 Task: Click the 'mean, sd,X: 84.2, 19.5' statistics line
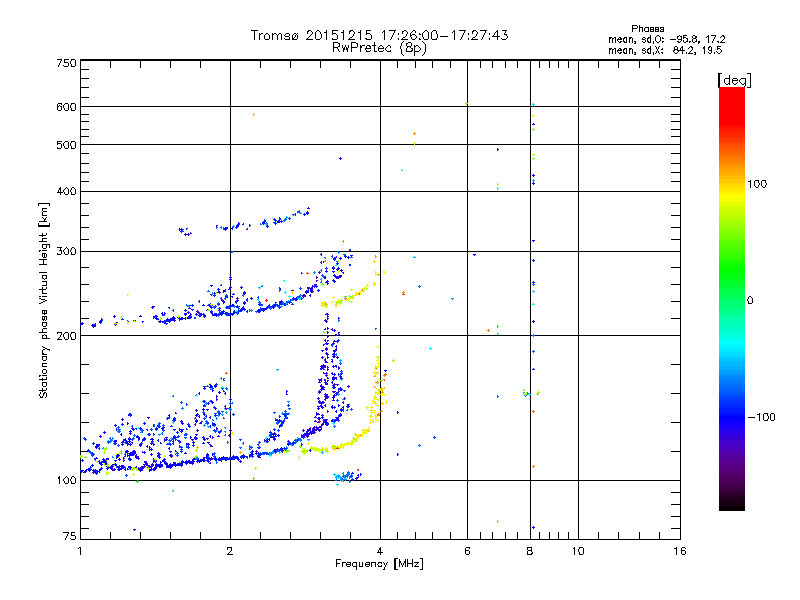pyautogui.click(x=665, y=50)
